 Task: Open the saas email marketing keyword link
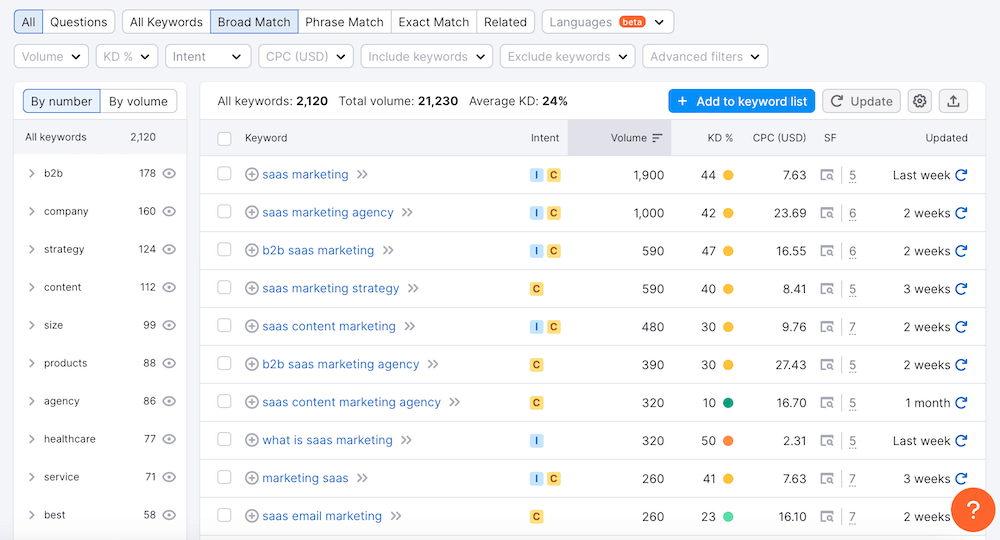(322, 517)
